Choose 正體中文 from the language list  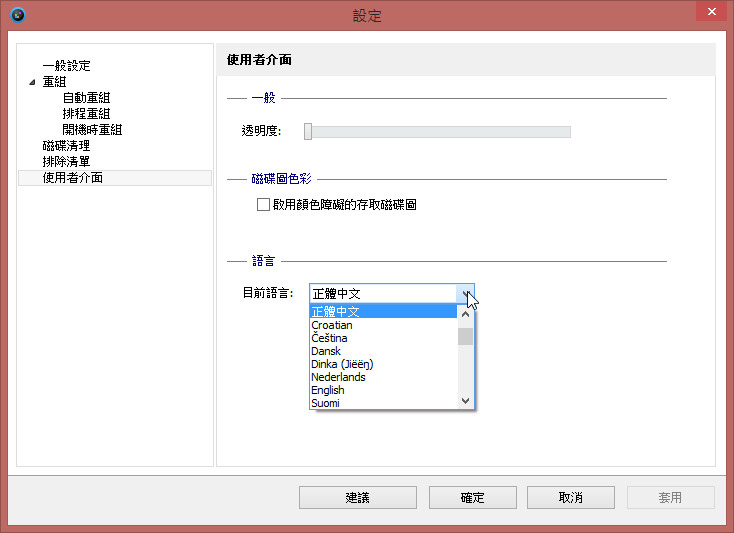coord(383,311)
